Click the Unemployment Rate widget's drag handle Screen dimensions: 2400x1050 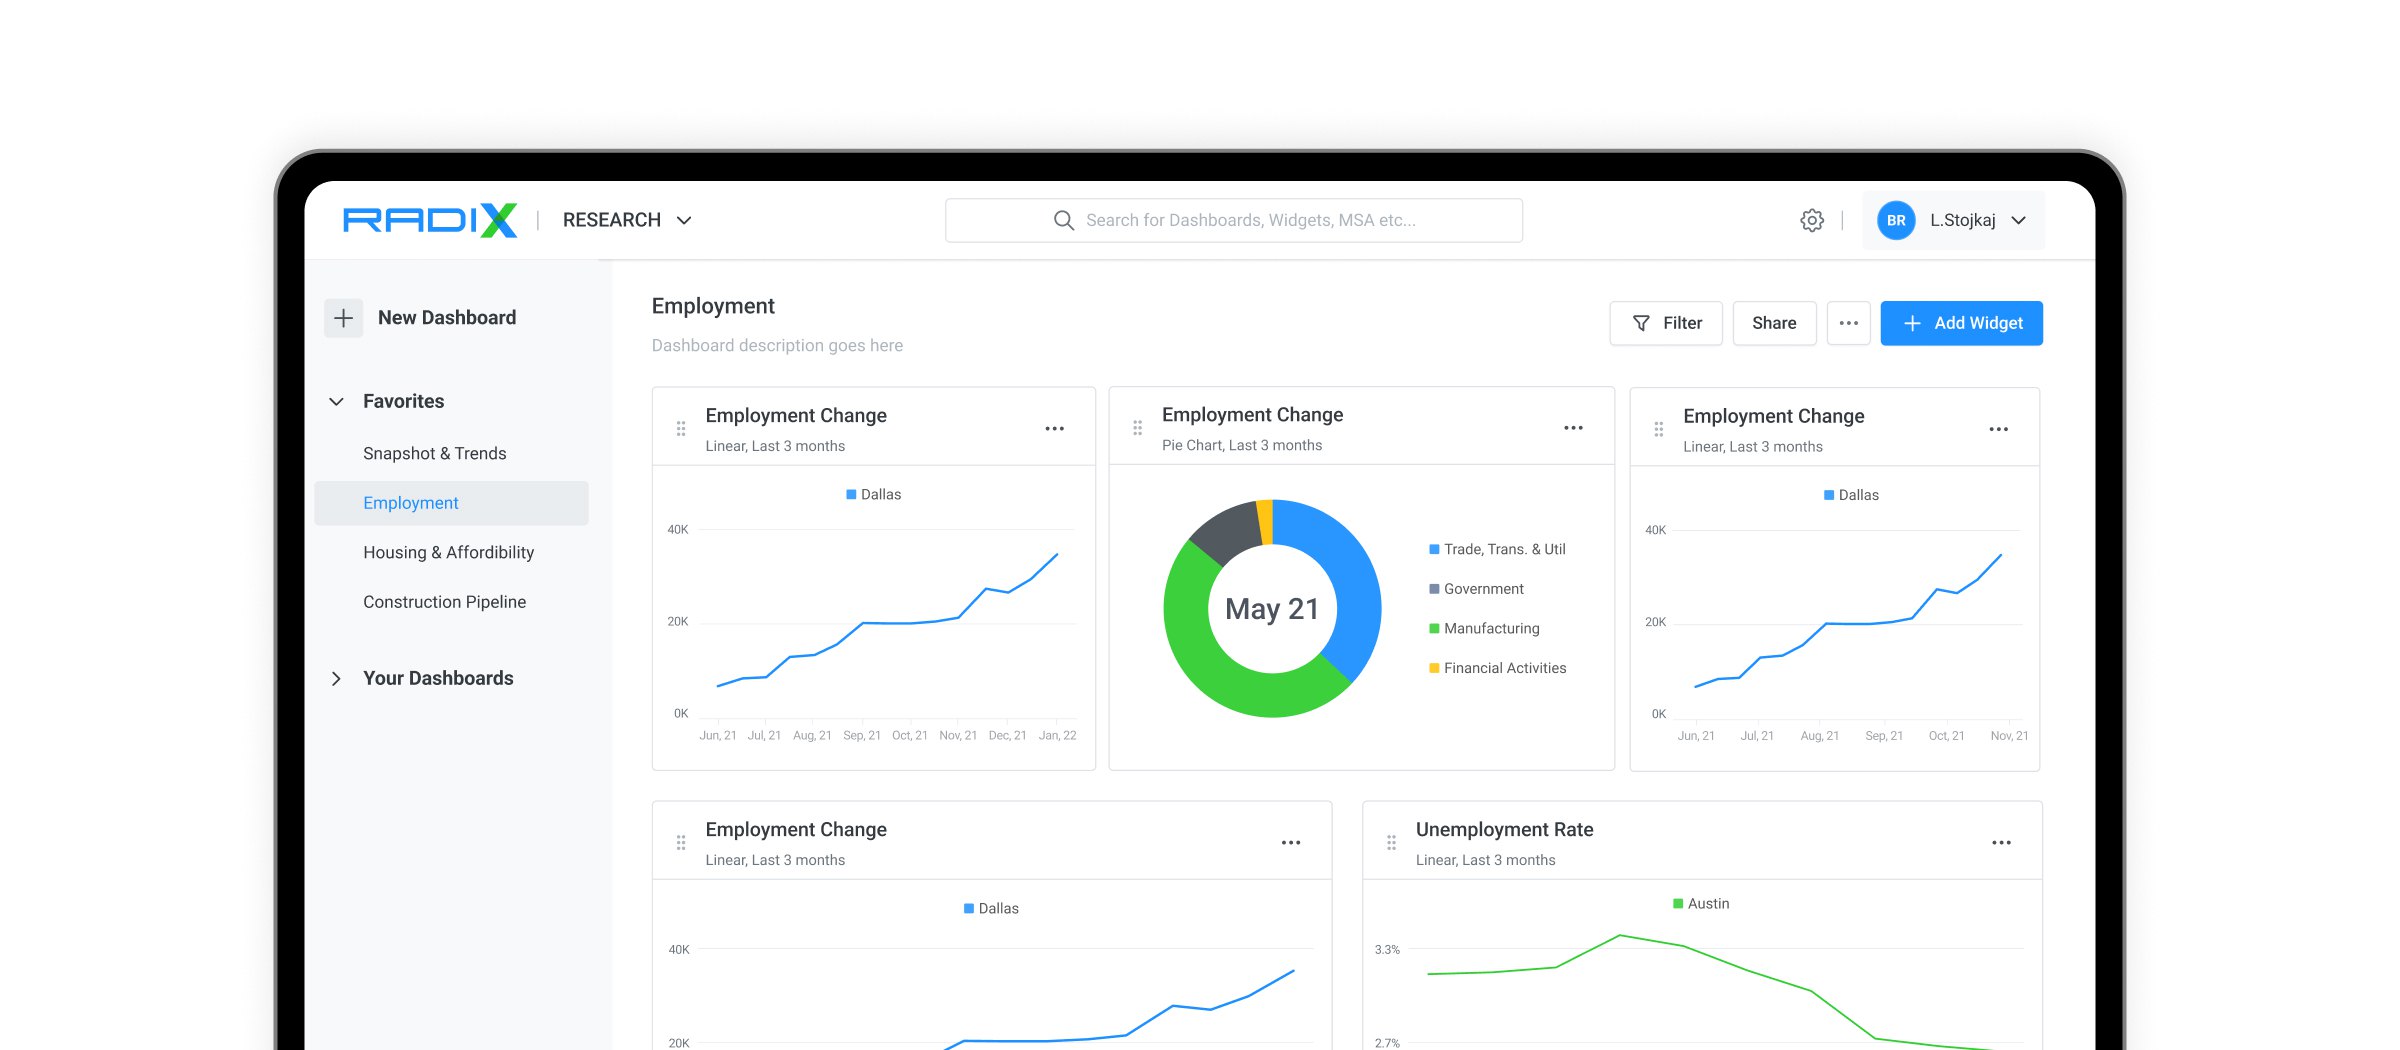click(1391, 843)
